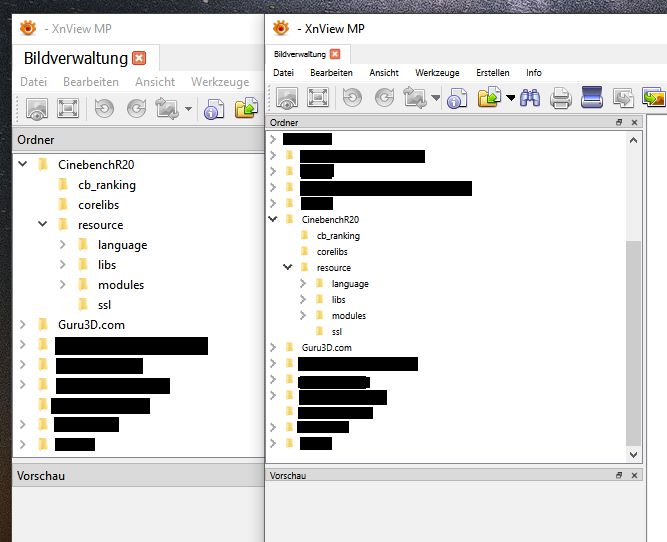The width and height of the screenshot is (667, 542).
Task: Click the fullscreen icon in right window toolbar
Action: (318, 98)
